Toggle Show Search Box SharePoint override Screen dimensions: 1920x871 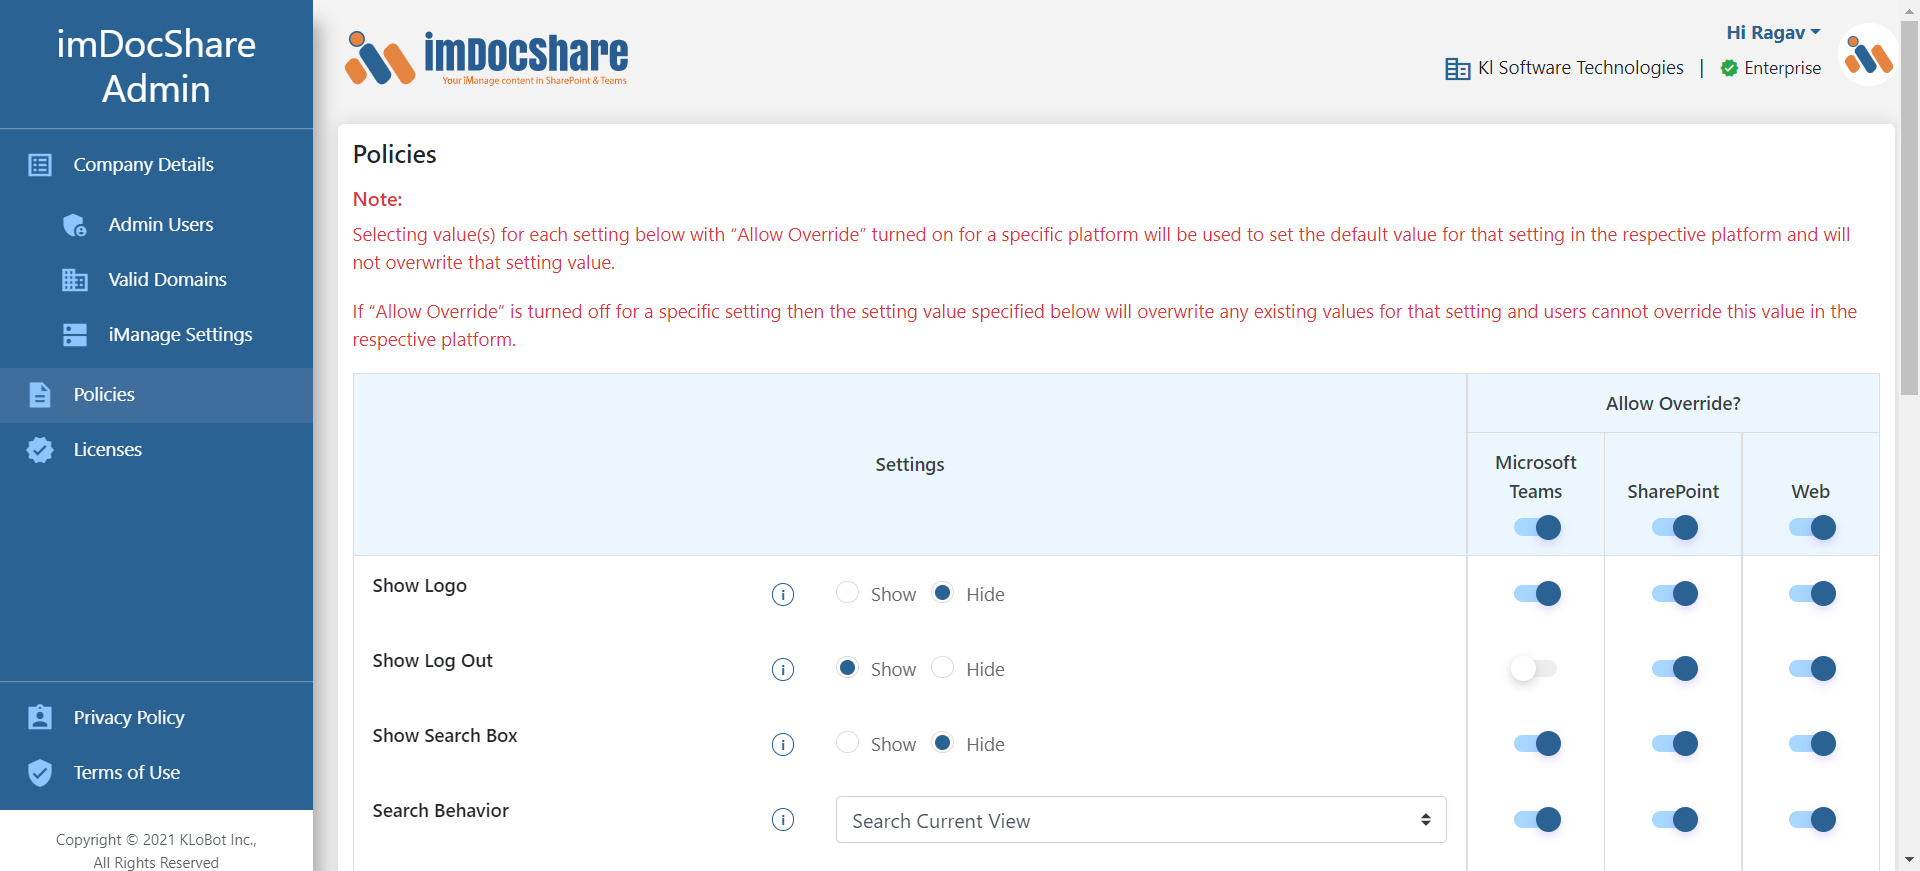point(1674,744)
